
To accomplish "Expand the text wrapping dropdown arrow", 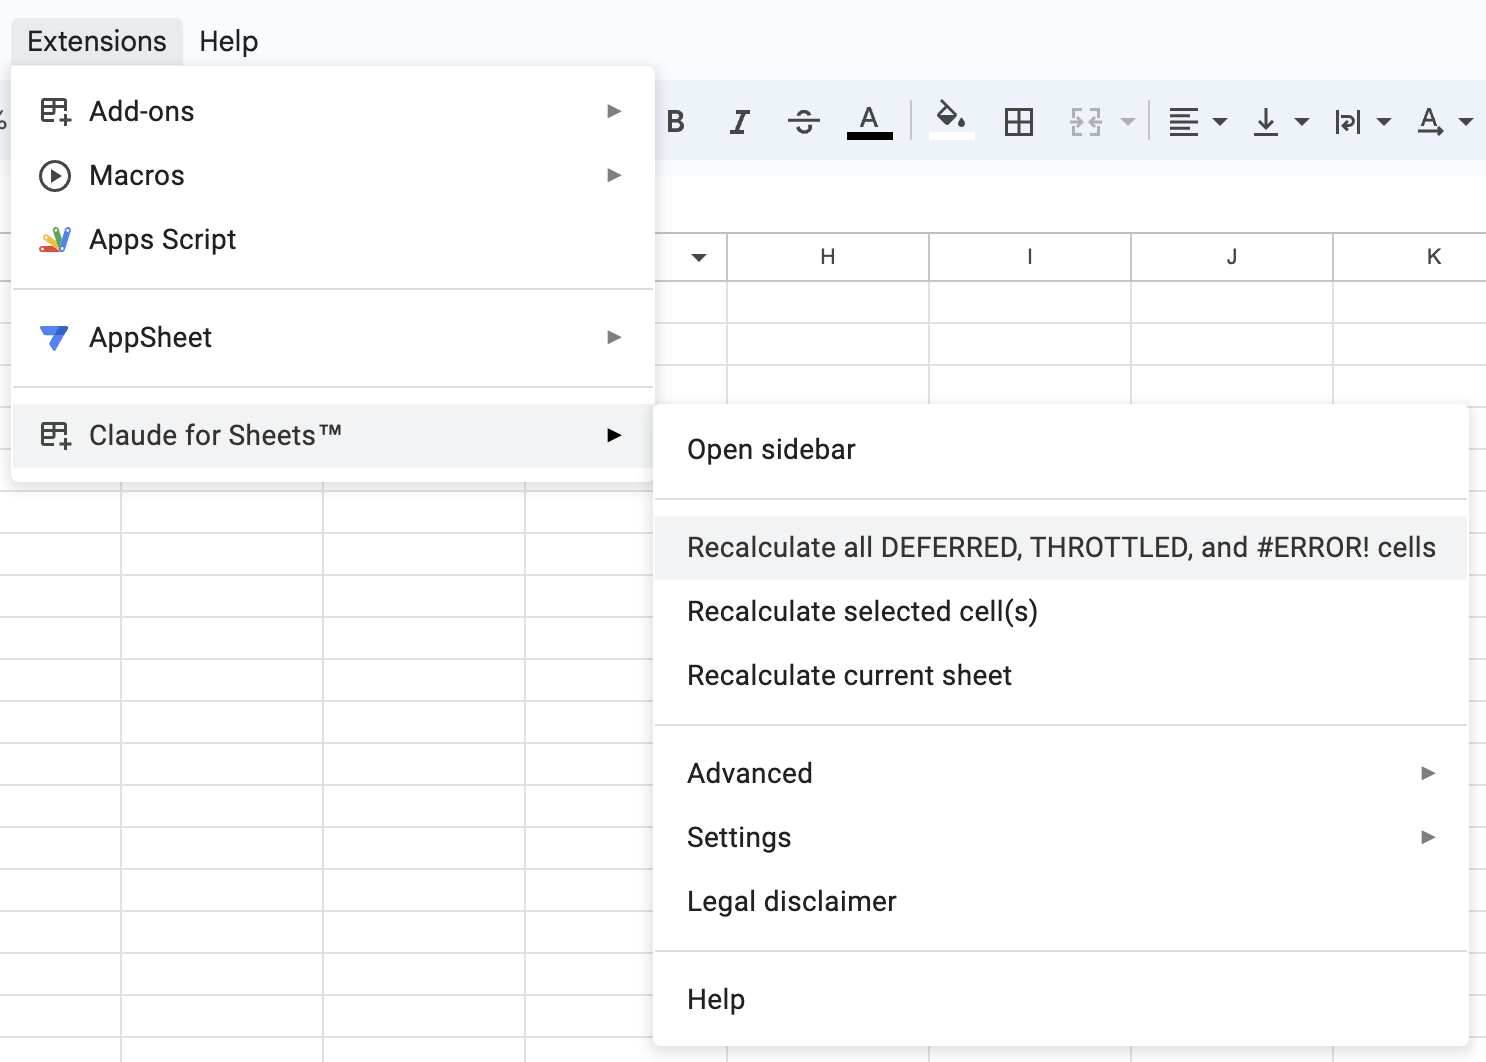I will tap(1384, 122).
